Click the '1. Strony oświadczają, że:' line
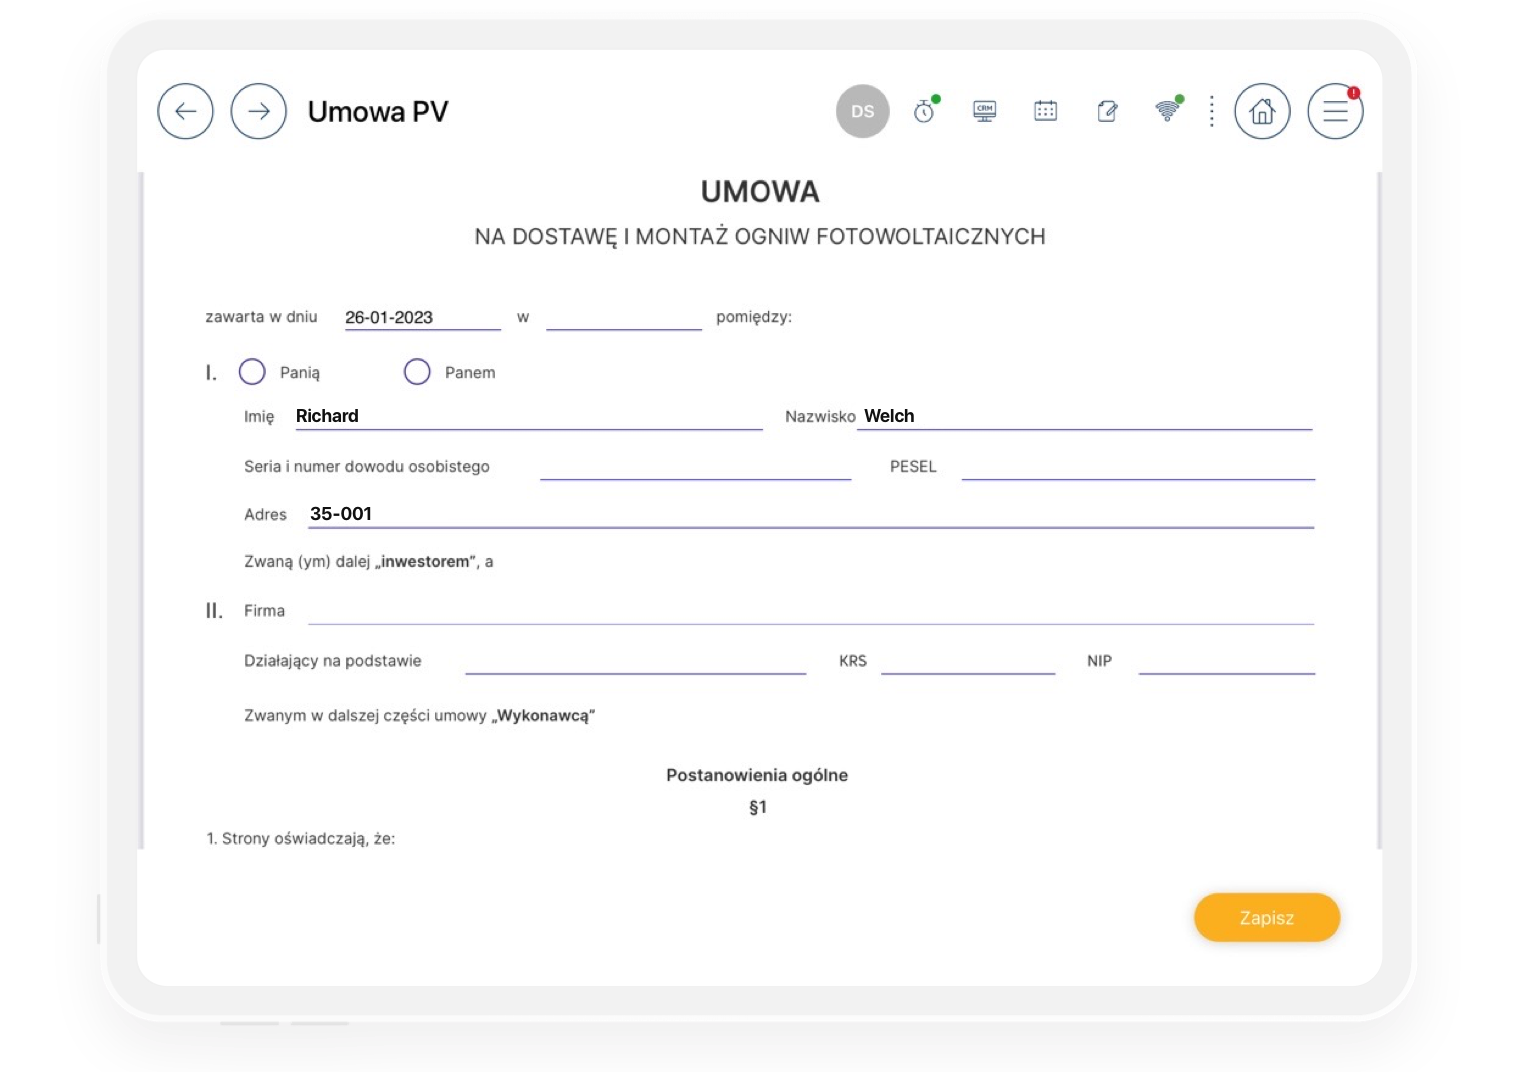This screenshot has height=1072, width=1520. 301,839
